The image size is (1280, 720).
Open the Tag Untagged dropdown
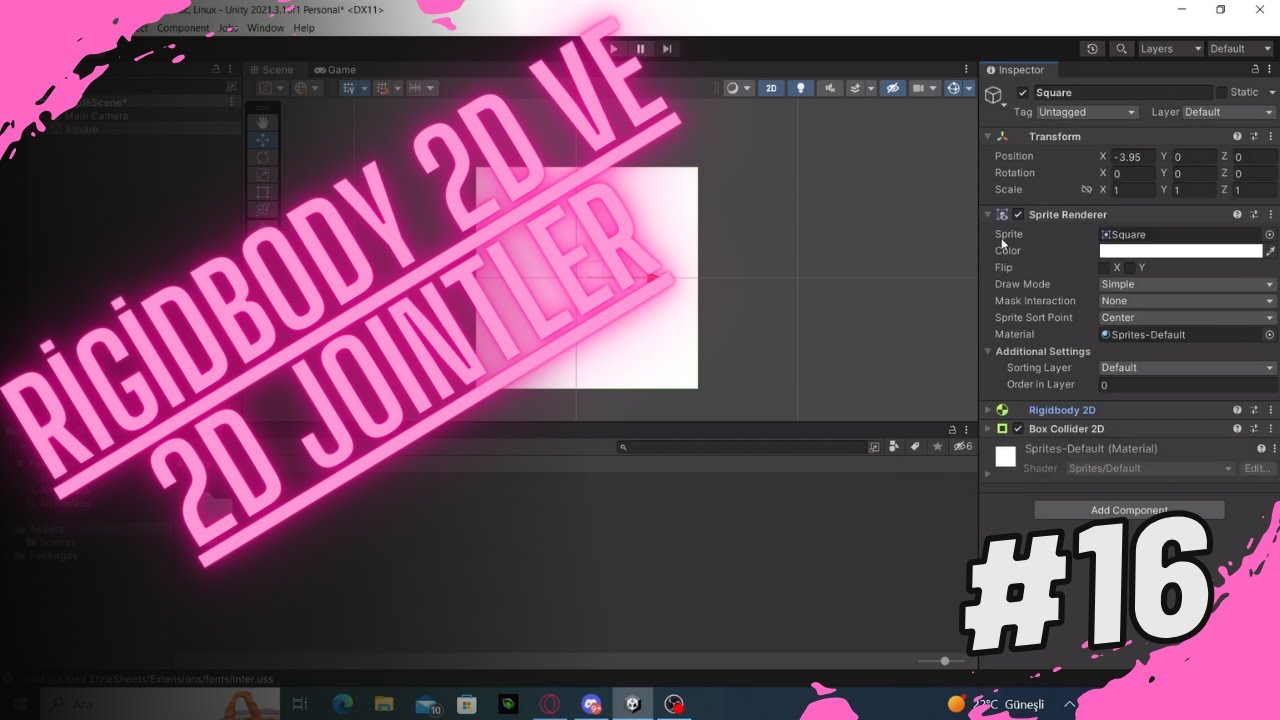pos(1087,112)
